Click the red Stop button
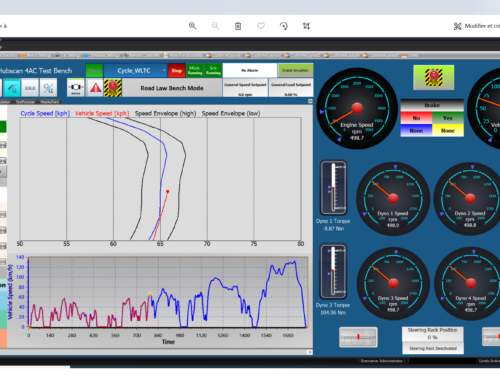500x383 pixels. click(x=176, y=71)
